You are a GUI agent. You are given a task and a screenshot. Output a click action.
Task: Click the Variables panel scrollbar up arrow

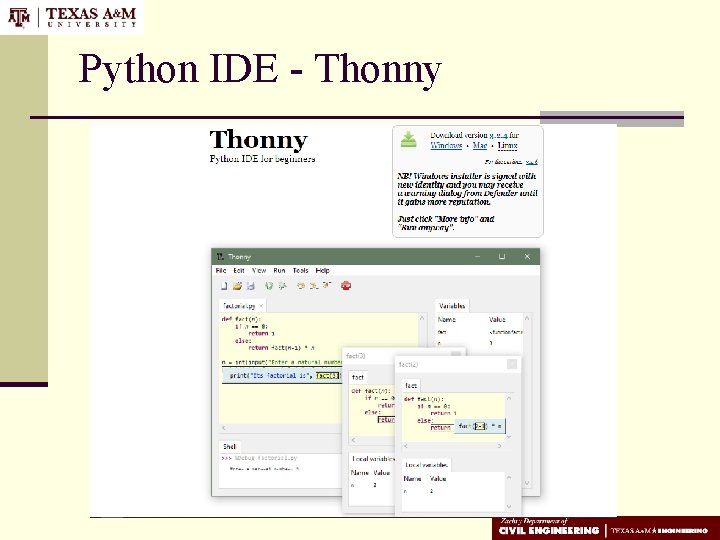[527, 318]
